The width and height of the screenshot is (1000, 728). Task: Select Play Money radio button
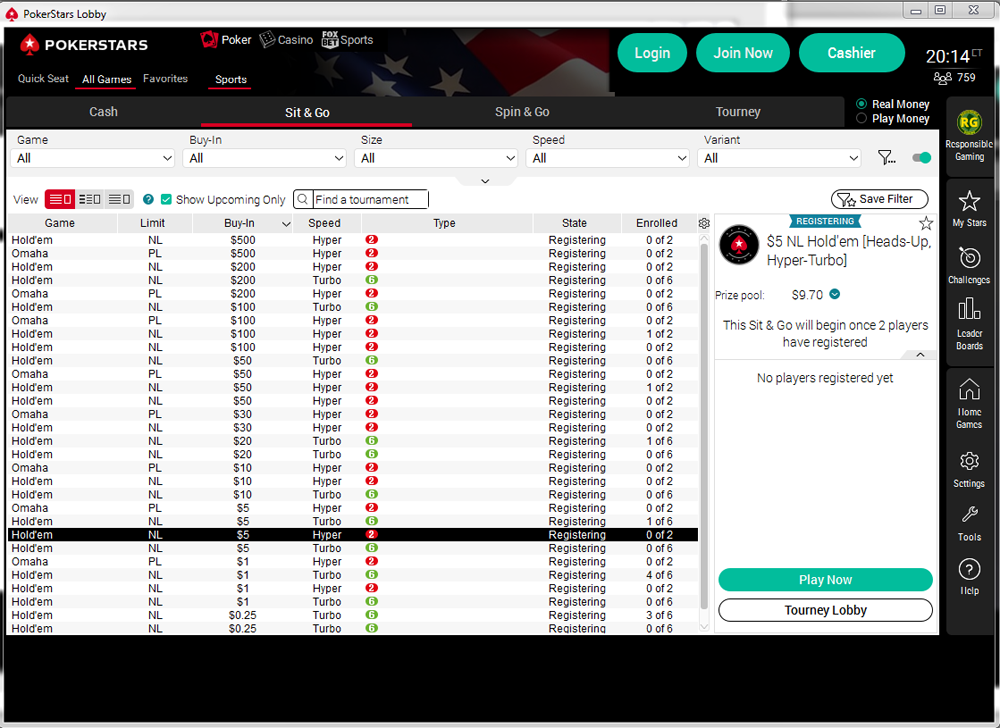862,119
